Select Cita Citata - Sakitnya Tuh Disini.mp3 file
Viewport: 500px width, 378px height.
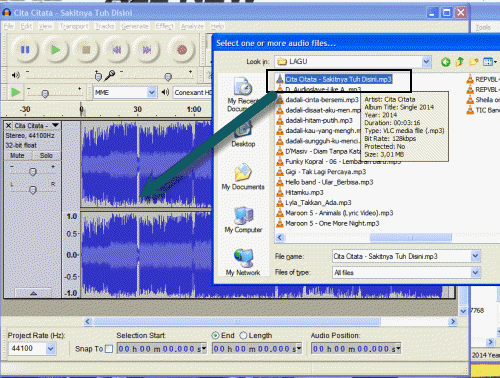coord(338,79)
